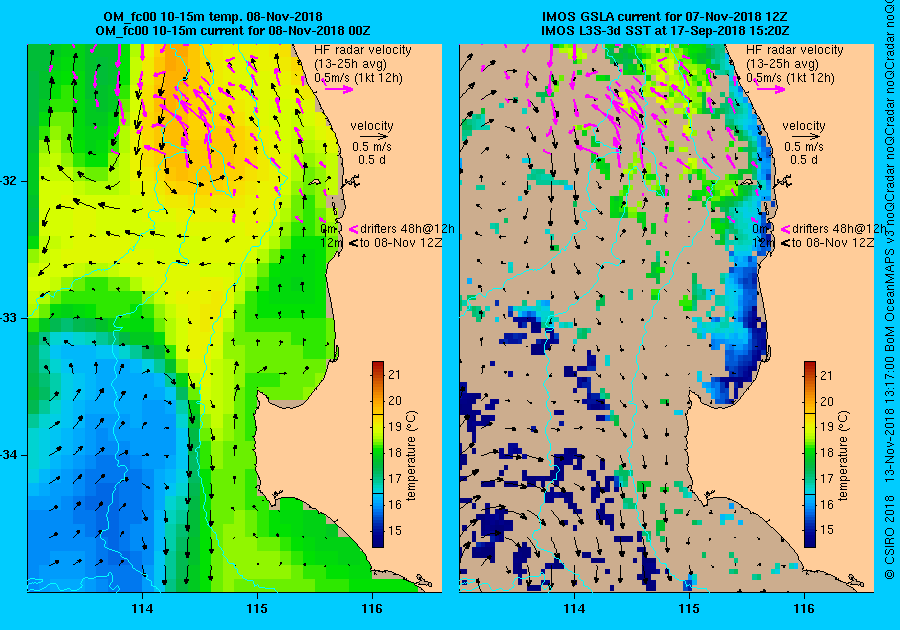Screen dimensions: 900x630
Task: Click '16' tick on right colorbar
Action: [826, 505]
